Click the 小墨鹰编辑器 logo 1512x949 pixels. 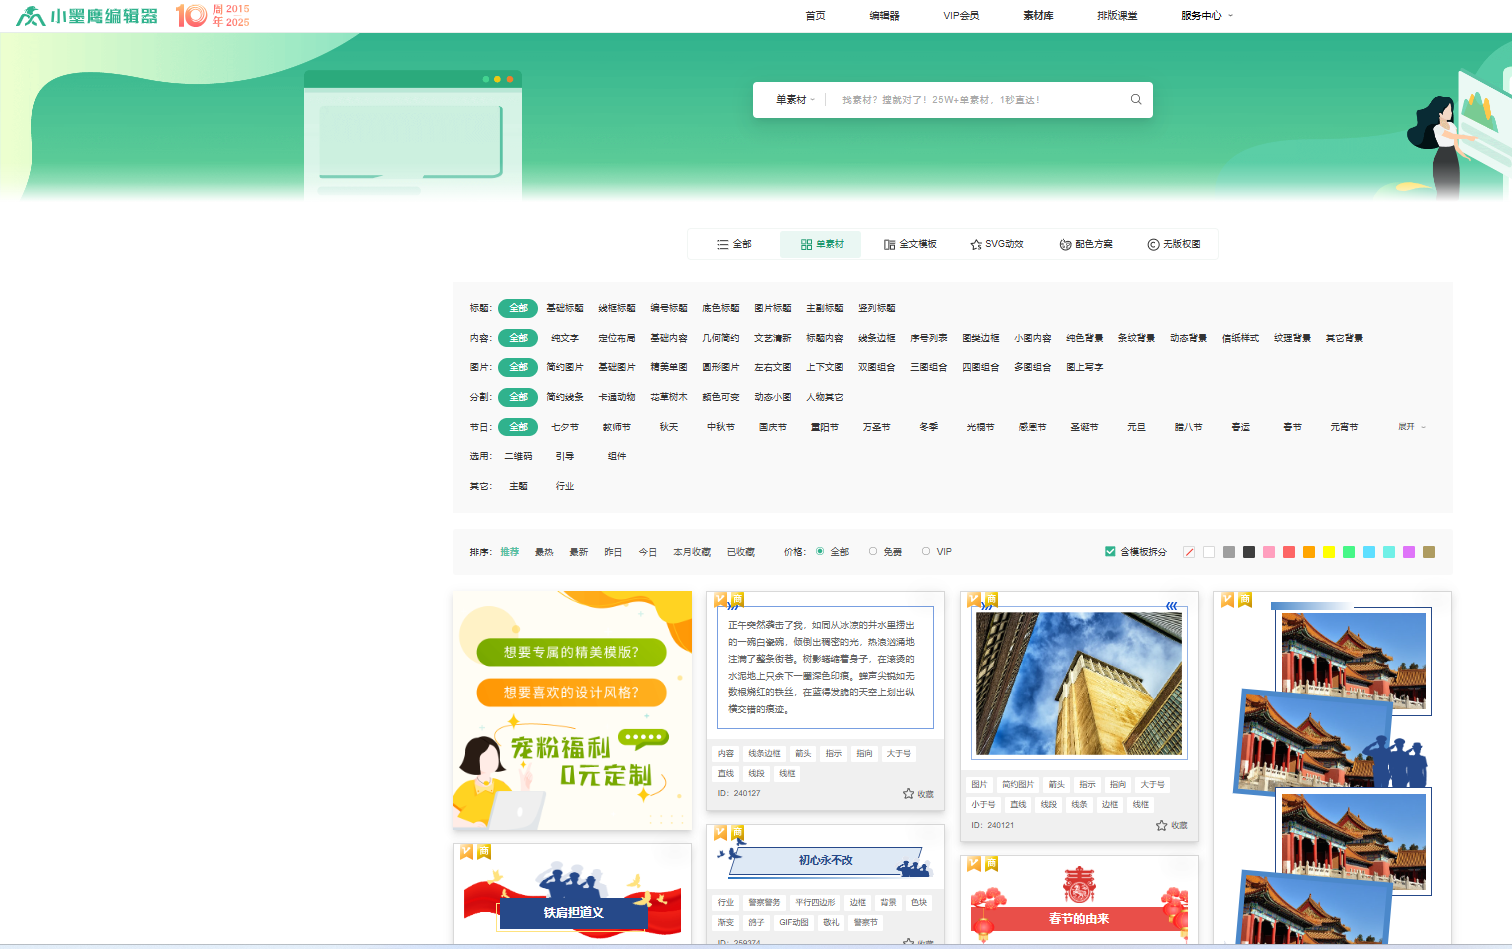87,16
